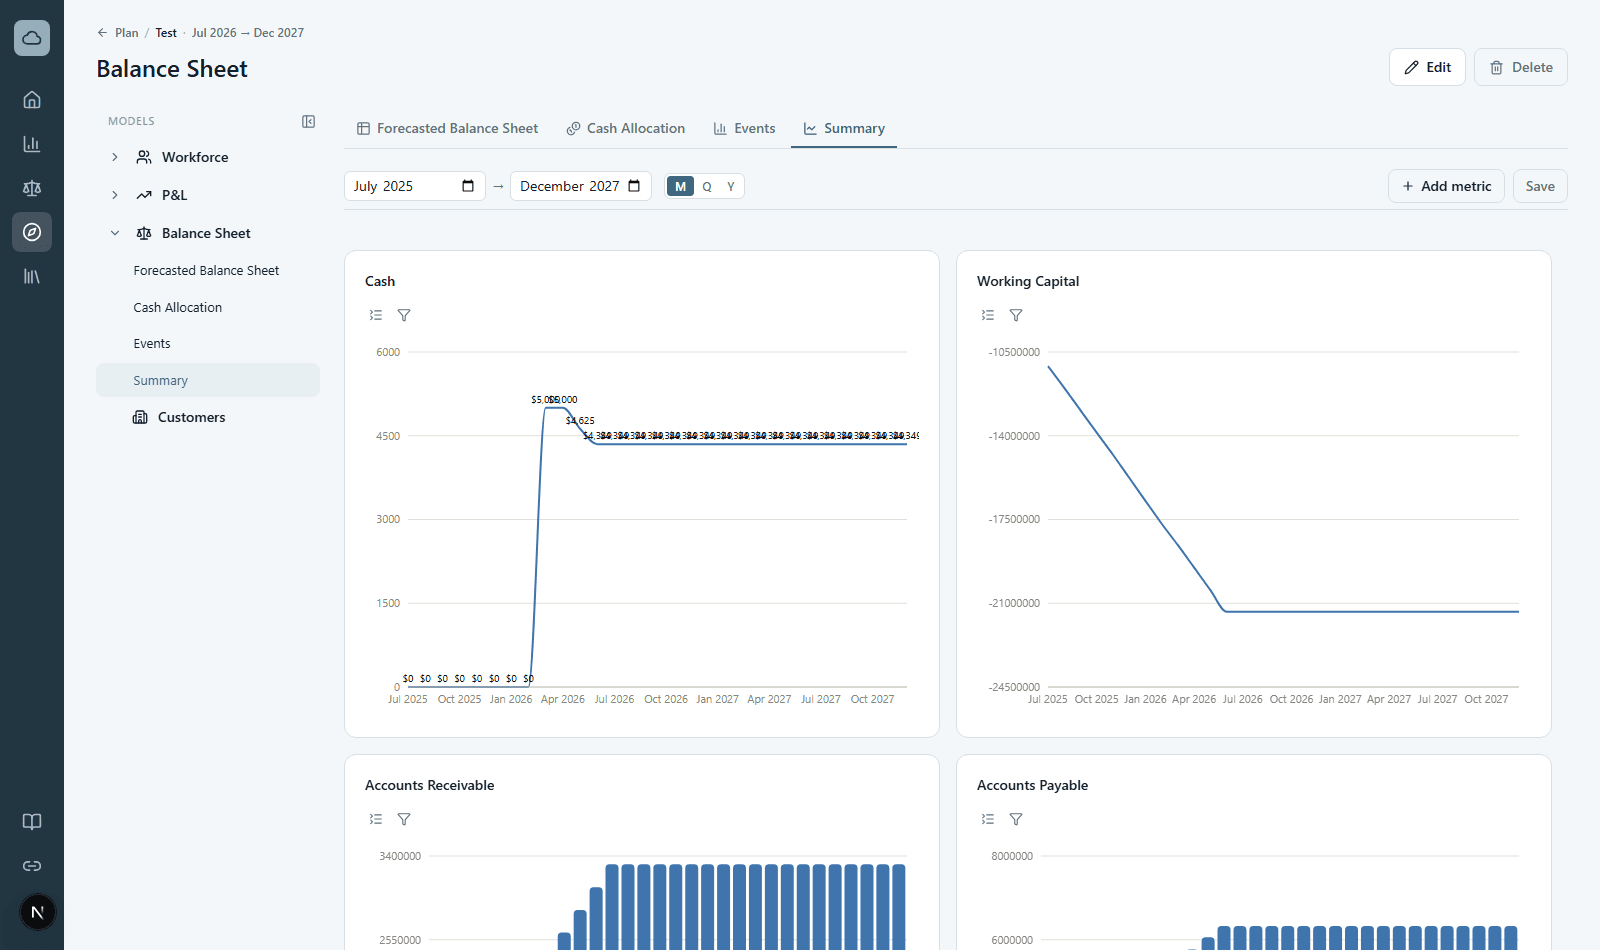Screen dimensions: 1600x950
Task: Click the Accounts Receivable chart title
Action: click(x=430, y=786)
